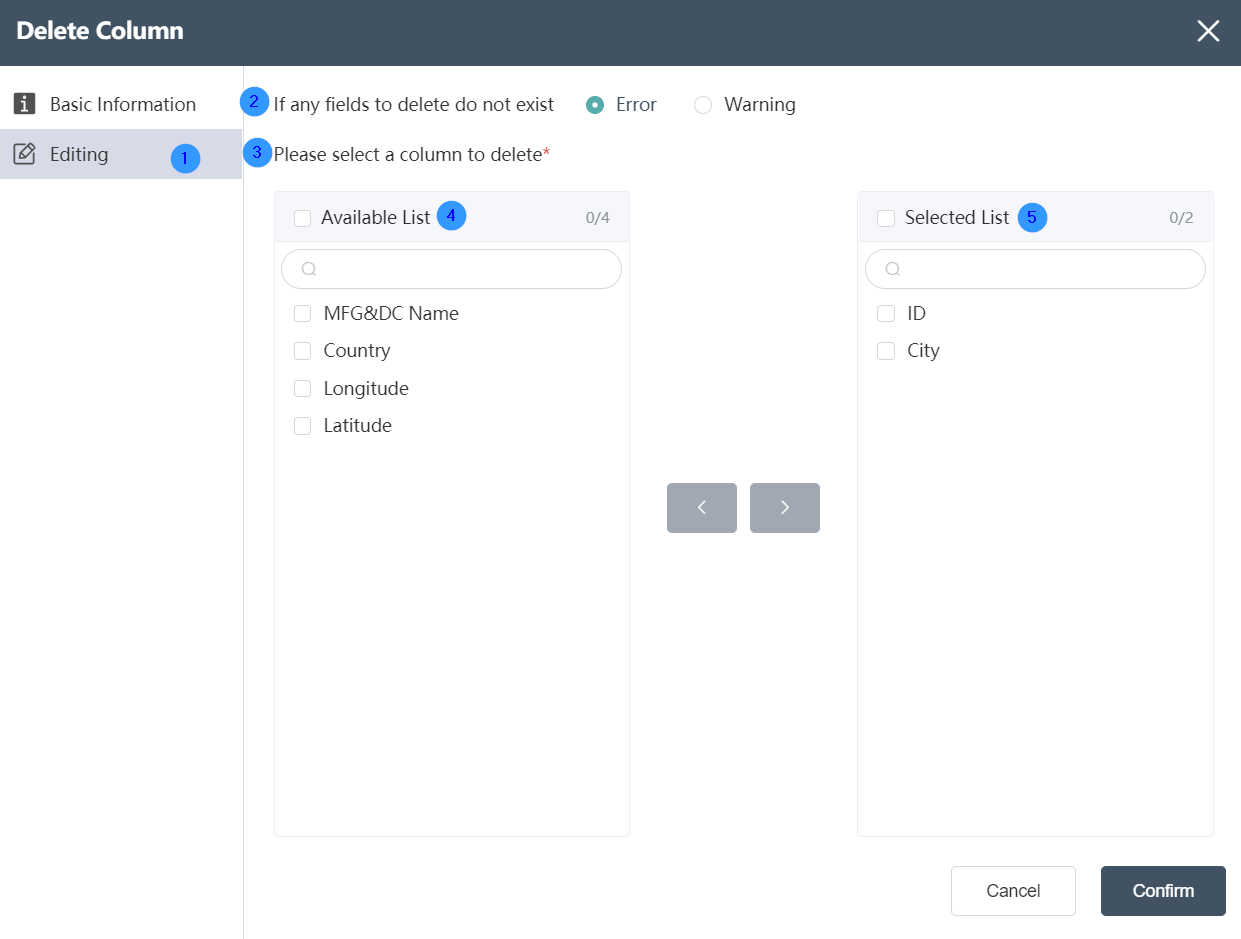Click the Available List header text
The height and width of the screenshot is (939, 1241).
[376, 217]
